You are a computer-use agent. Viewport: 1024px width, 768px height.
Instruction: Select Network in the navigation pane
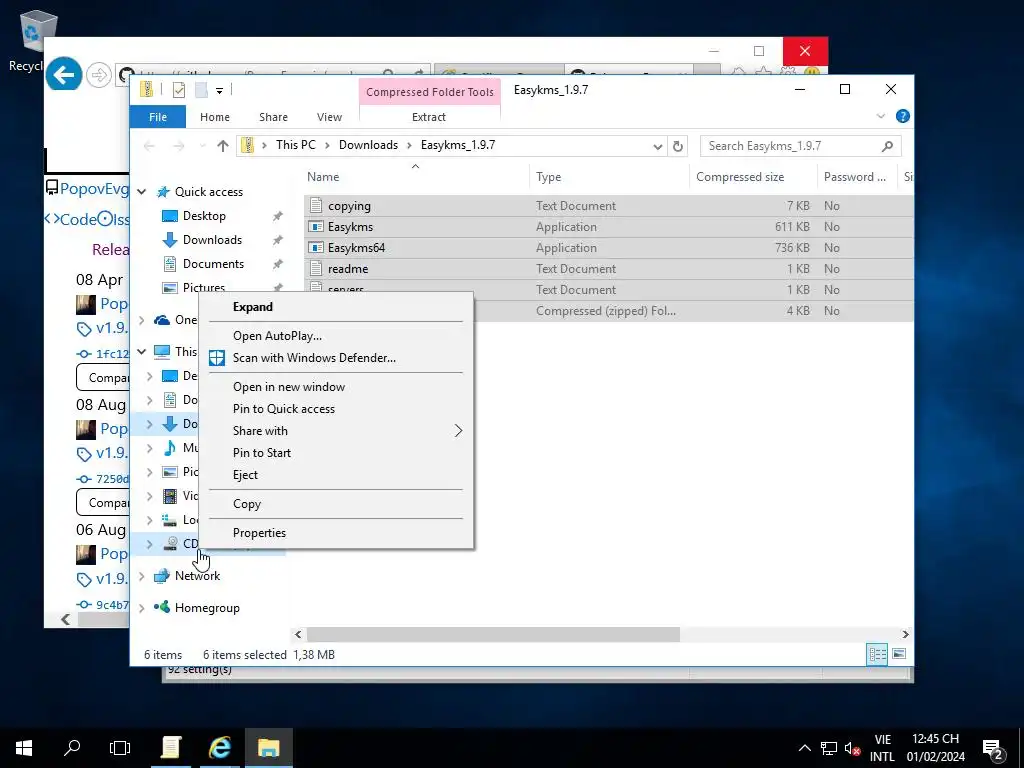pos(197,576)
